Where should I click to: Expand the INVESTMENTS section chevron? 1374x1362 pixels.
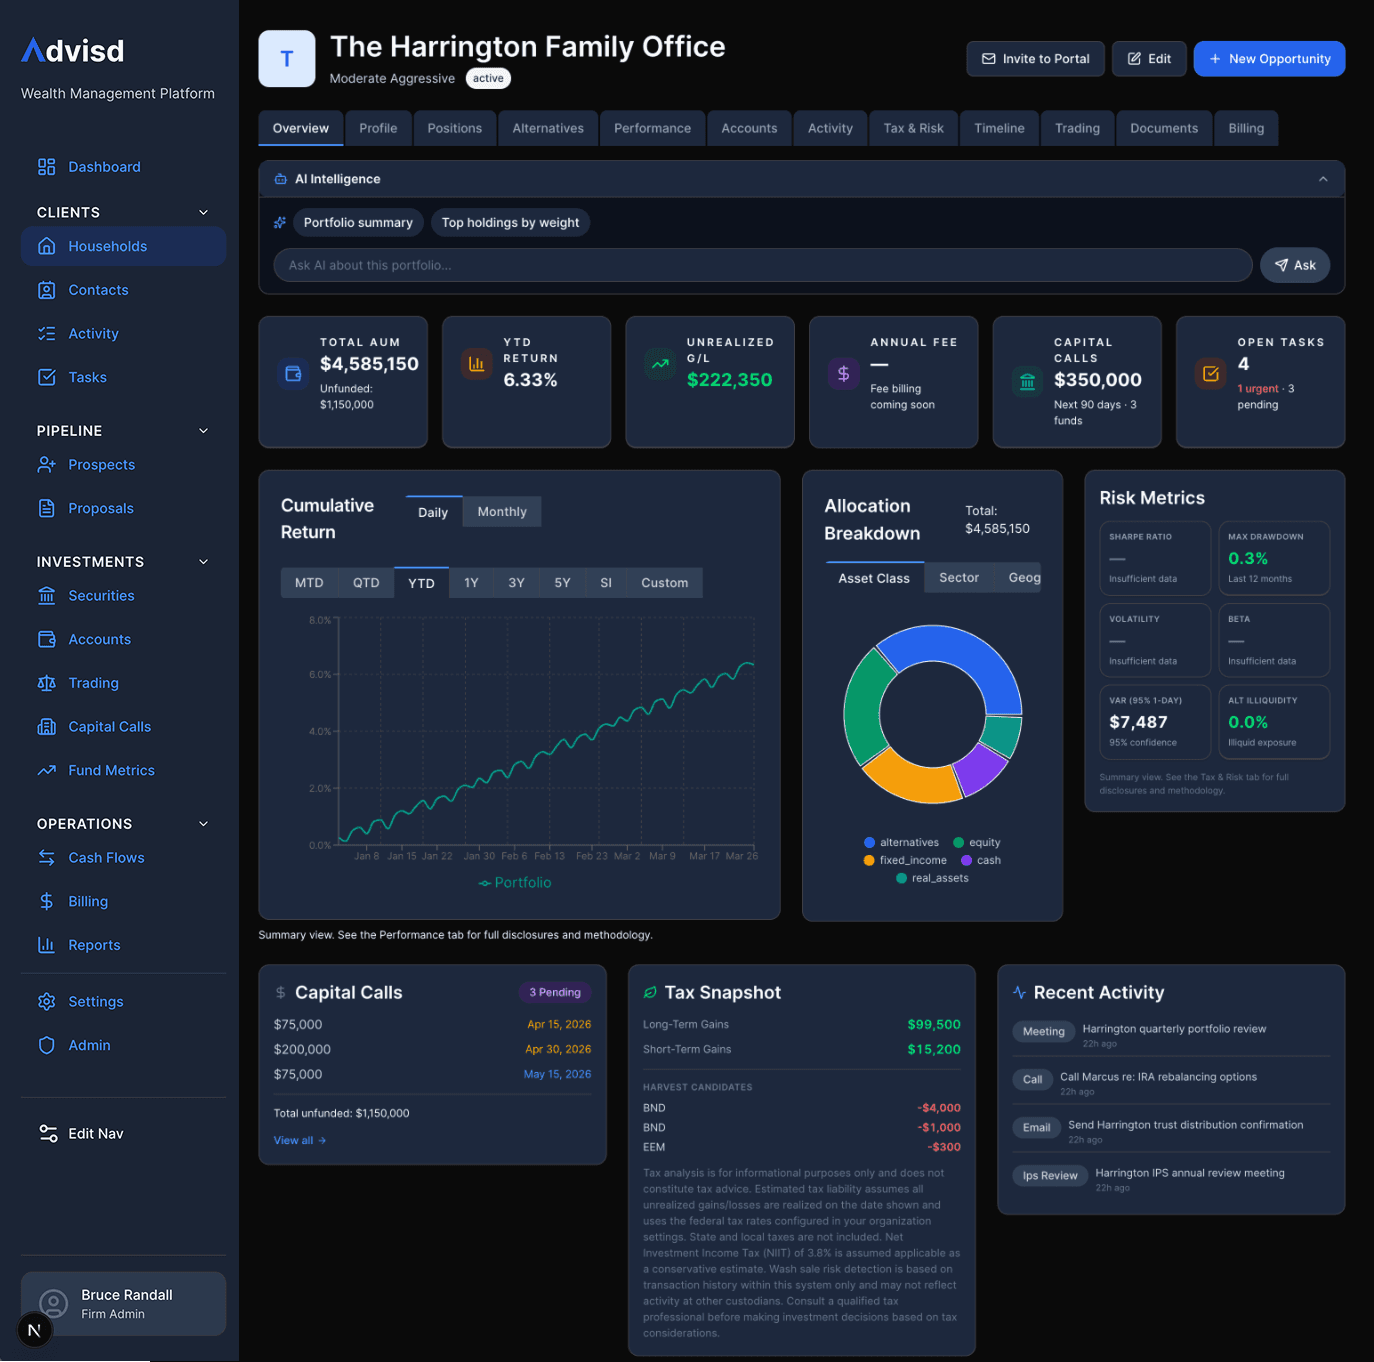(204, 561)
